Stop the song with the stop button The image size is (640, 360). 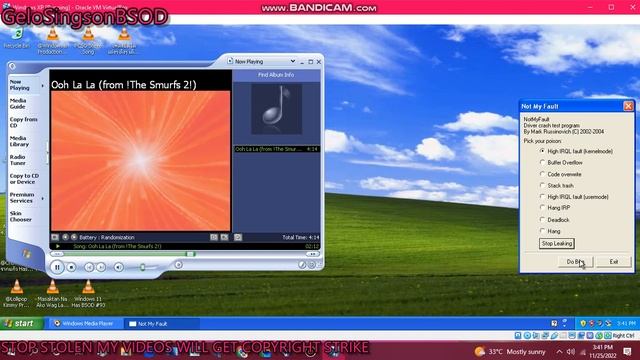coord(71,267)
